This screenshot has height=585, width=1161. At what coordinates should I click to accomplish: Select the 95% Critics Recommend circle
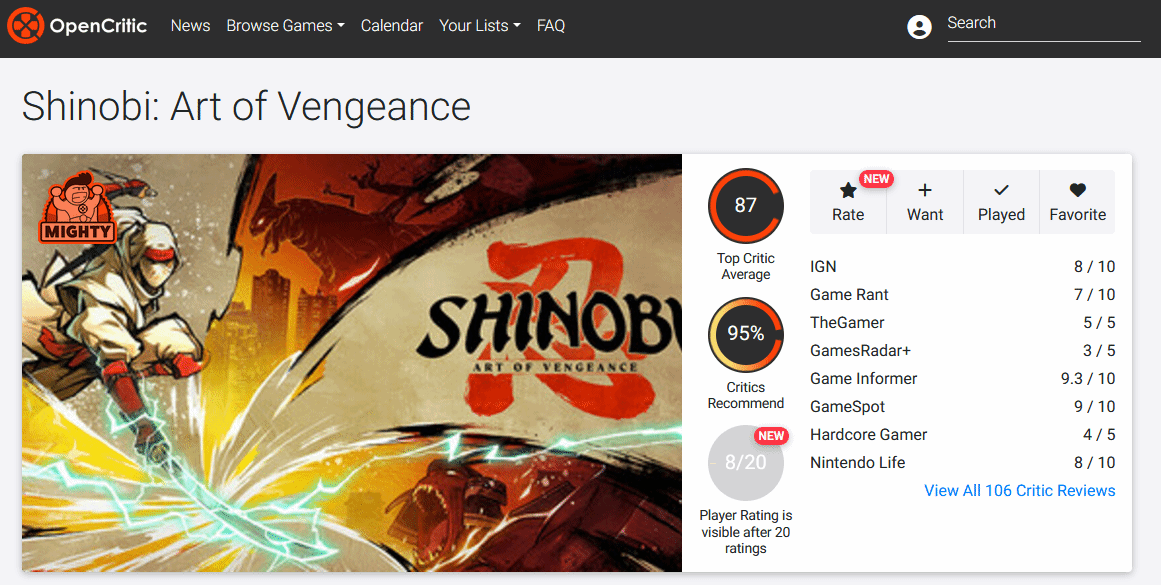click(746, 334)
